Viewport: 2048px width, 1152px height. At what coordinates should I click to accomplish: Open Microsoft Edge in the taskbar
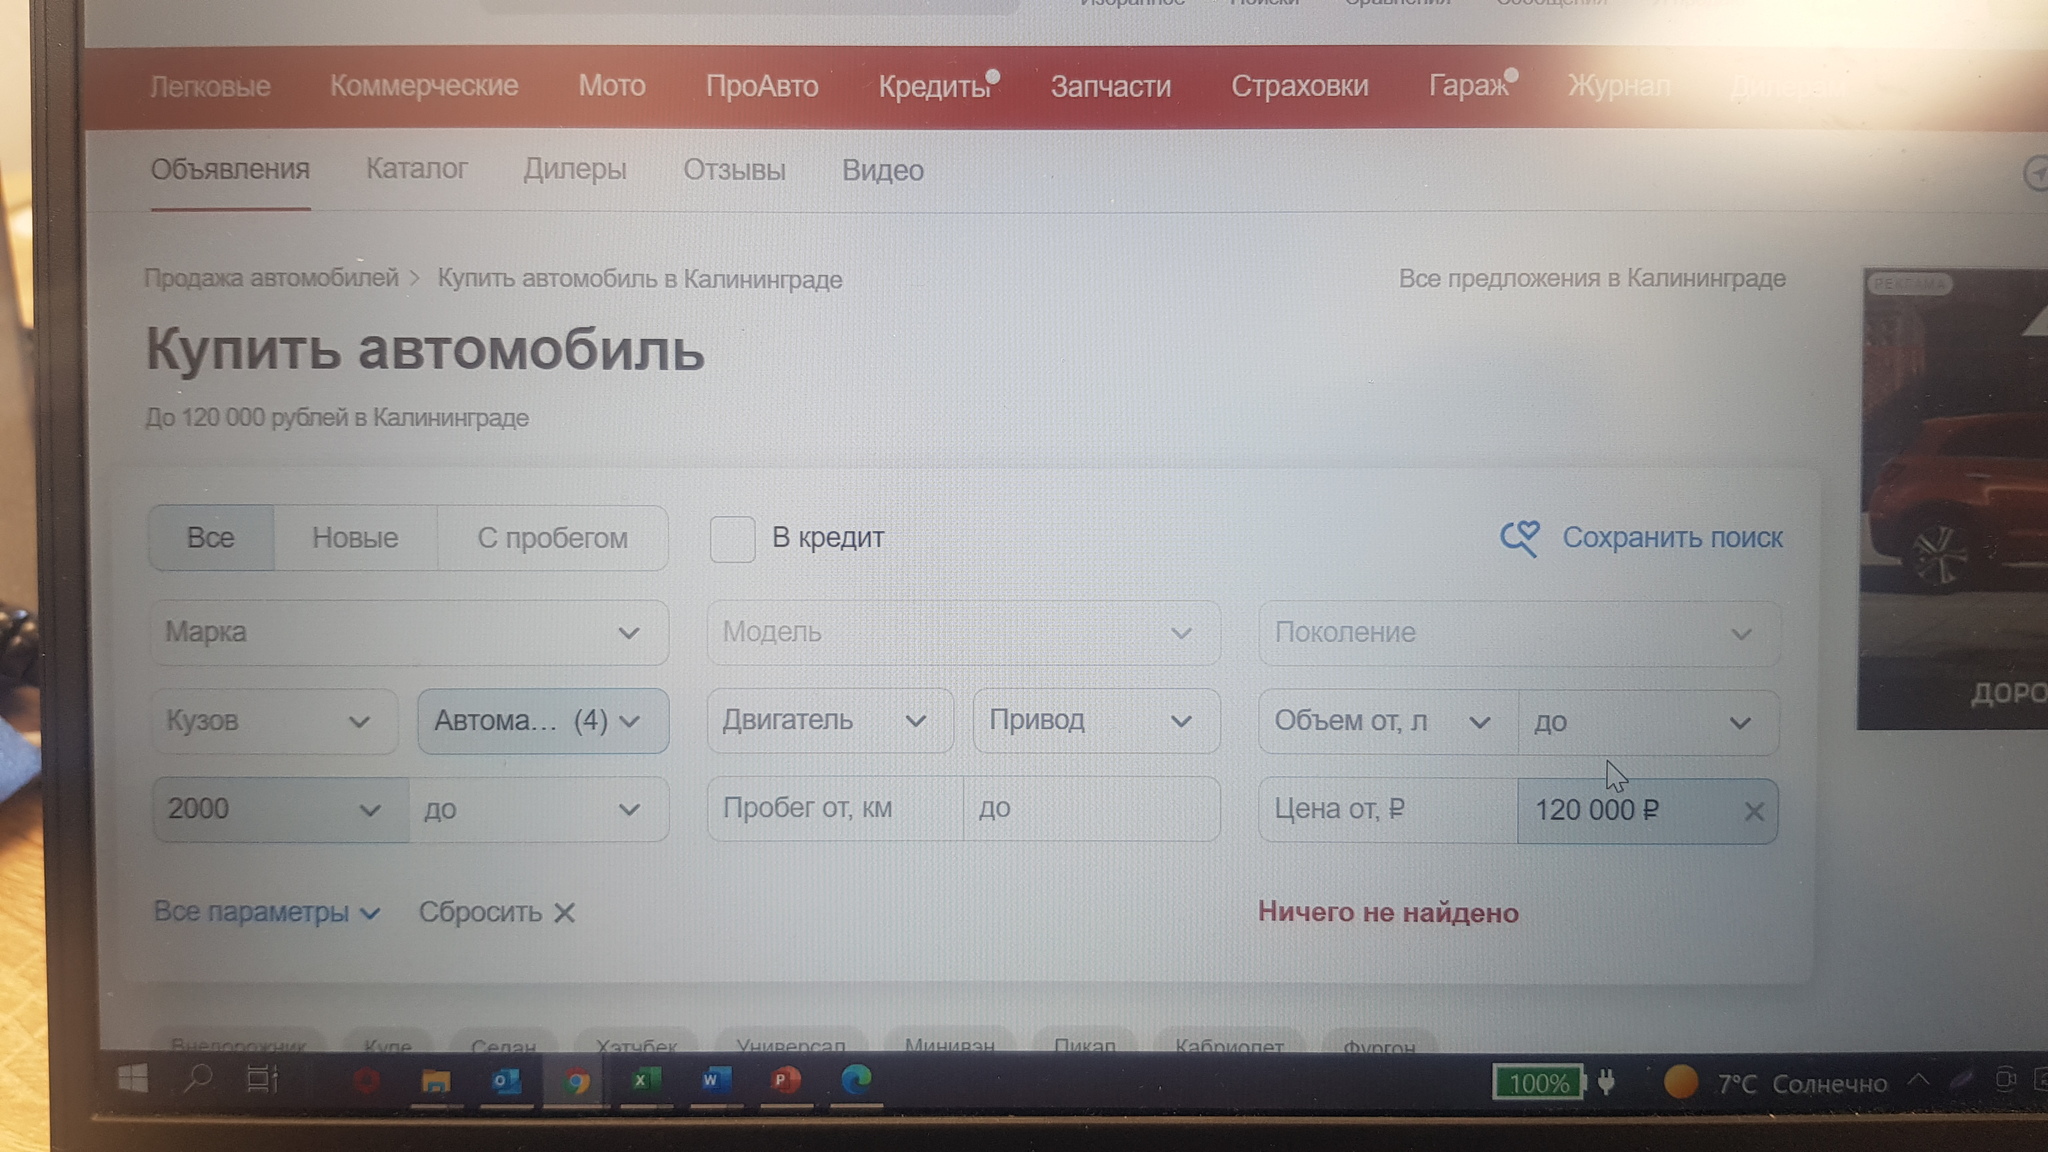[856, 1081]
